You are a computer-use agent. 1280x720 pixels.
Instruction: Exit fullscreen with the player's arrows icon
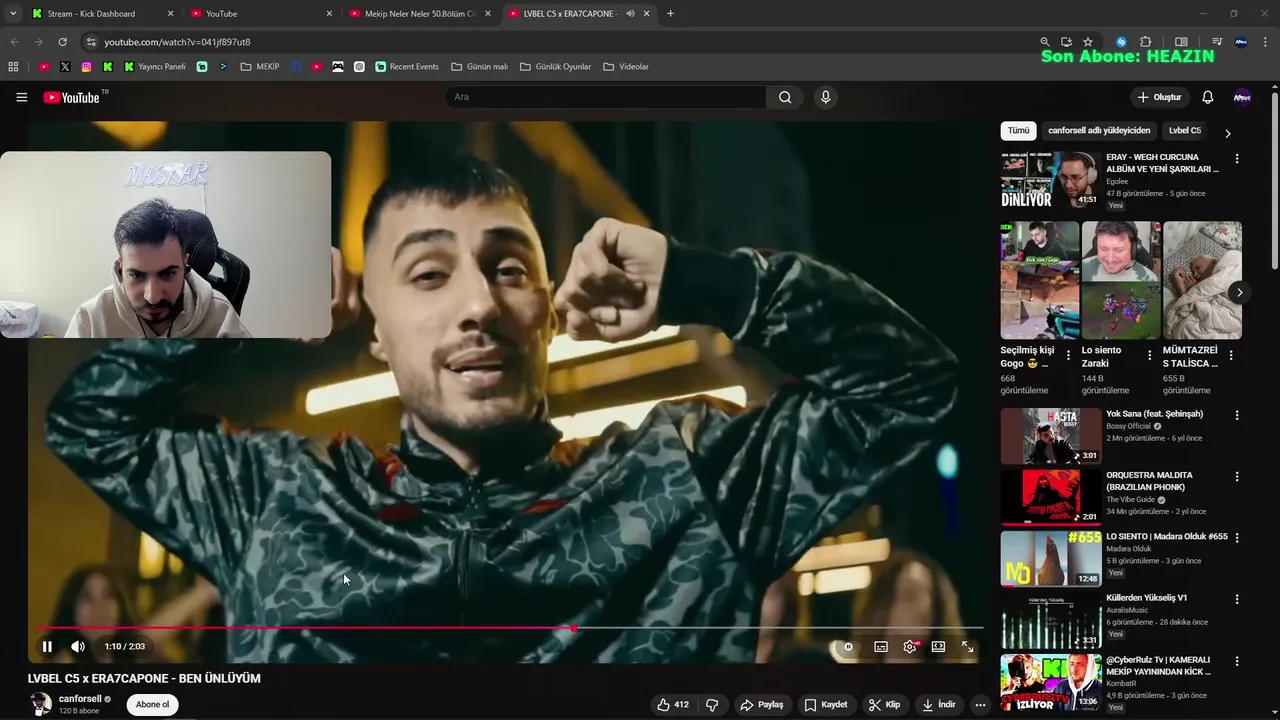[x=968, y=647]
